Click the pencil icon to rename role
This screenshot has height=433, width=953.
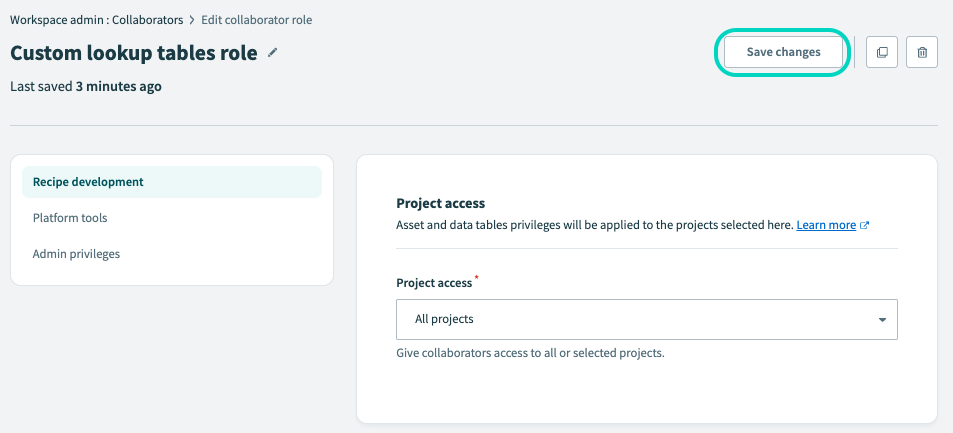coord(273,53)
